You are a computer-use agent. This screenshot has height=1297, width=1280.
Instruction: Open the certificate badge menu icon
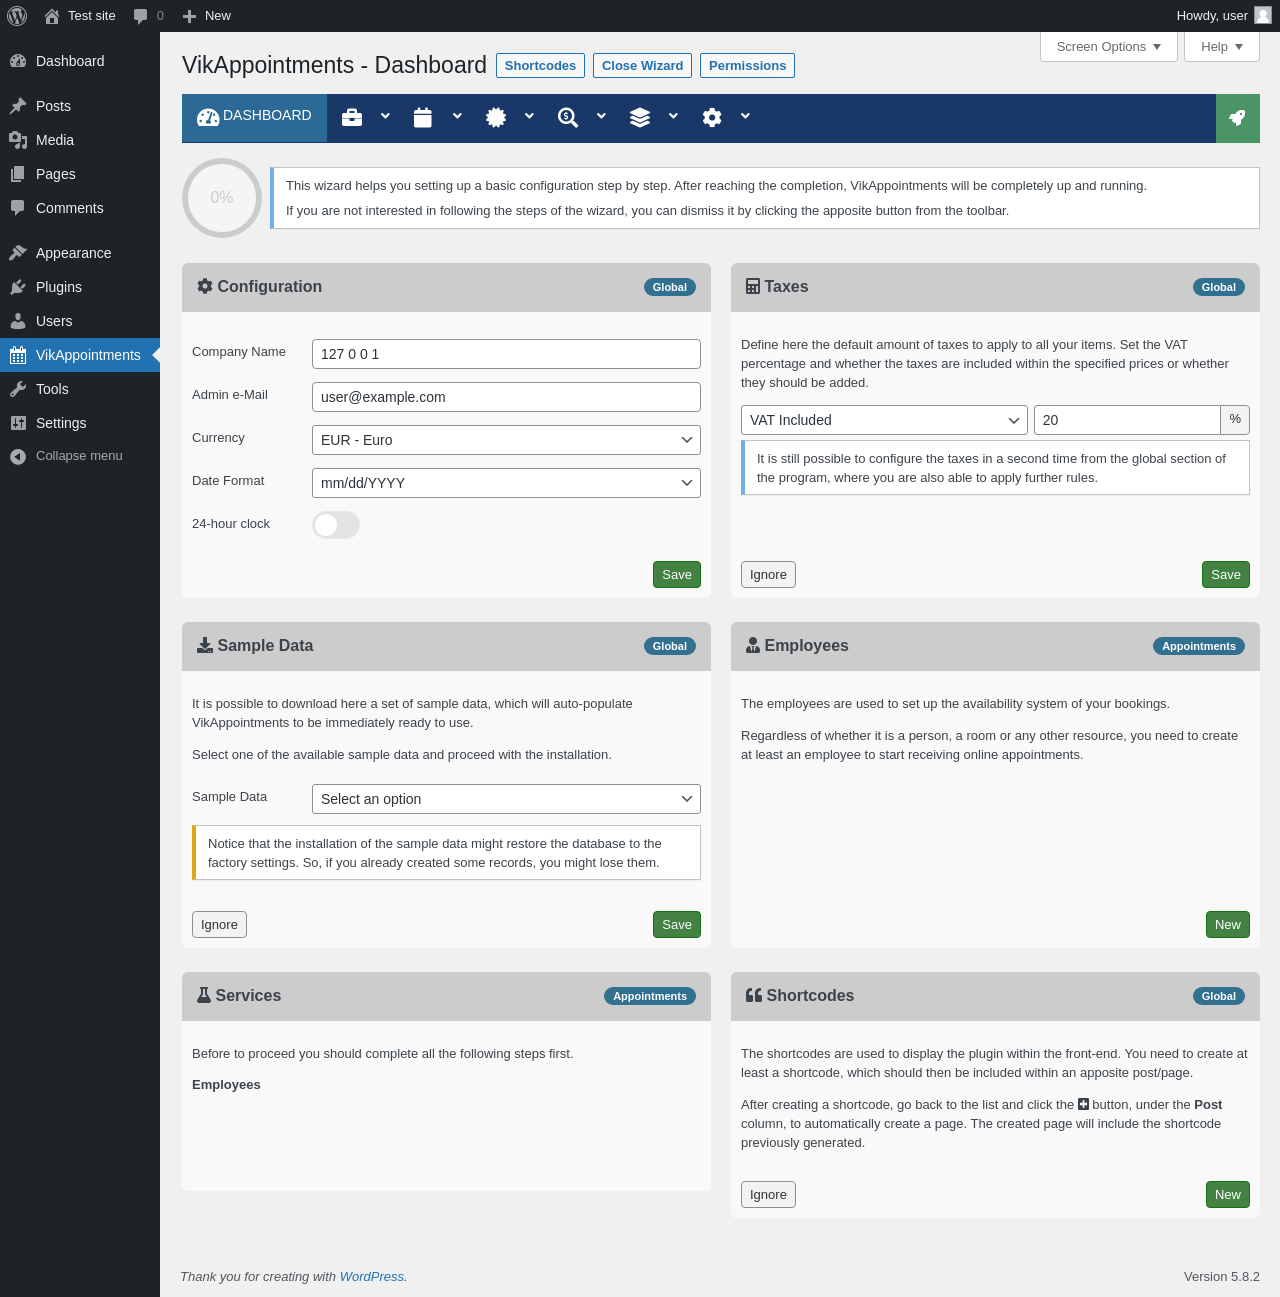click(x=496, y=118)
